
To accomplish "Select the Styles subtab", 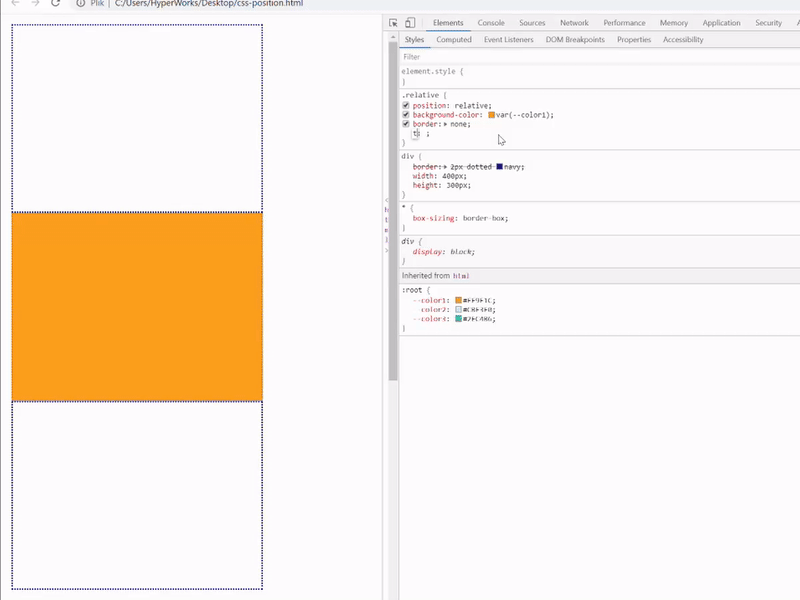I will pyautogui.click(x=414, y=40).
